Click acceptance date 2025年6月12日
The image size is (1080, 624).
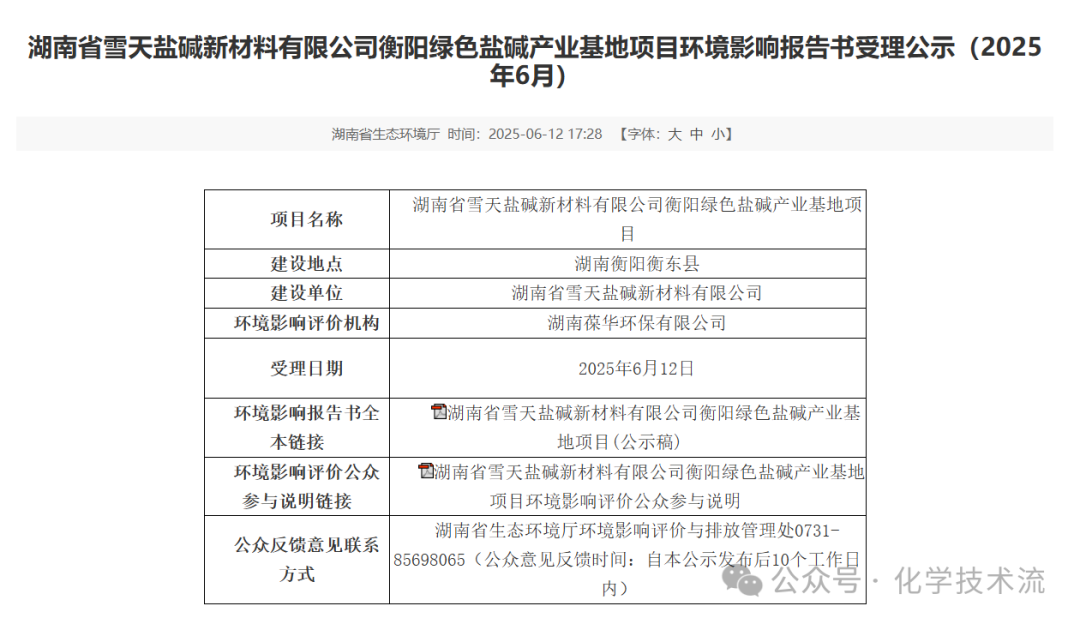click(636, 368)
